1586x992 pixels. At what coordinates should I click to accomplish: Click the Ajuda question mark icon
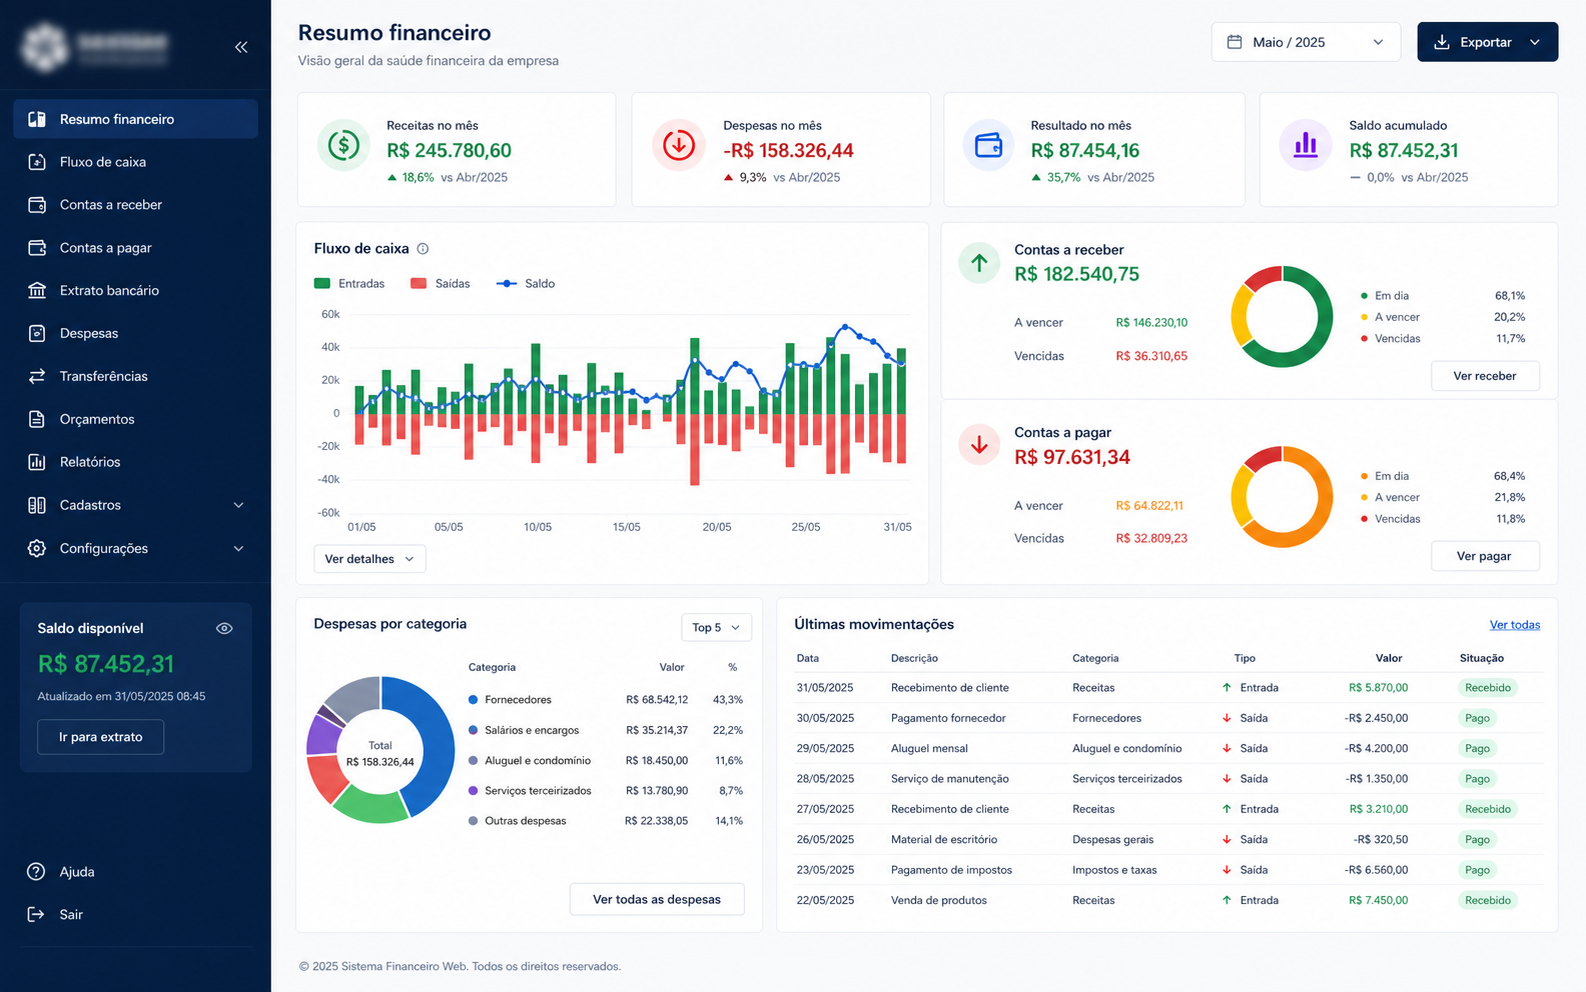[36, 872]
